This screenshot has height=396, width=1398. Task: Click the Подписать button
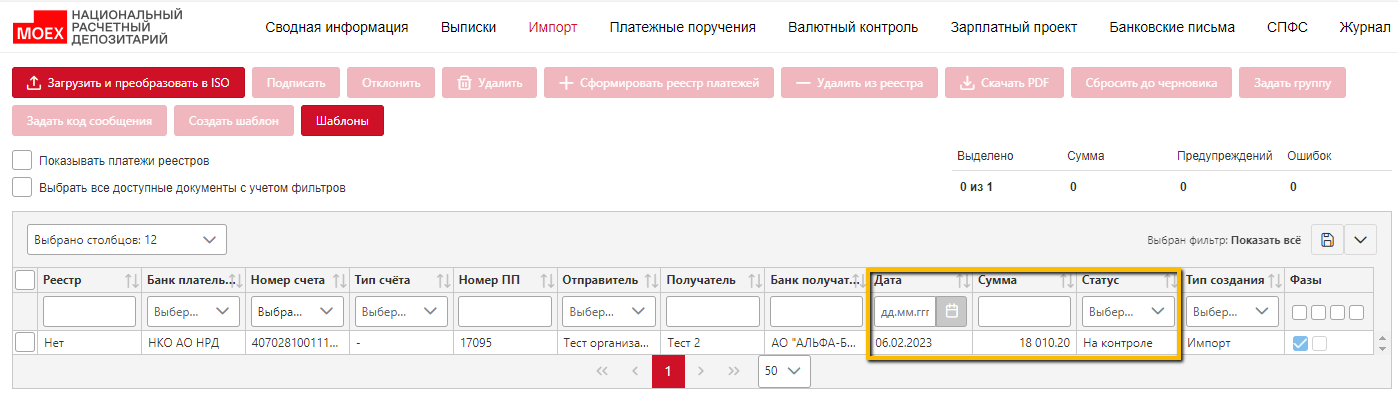[296, 83]
